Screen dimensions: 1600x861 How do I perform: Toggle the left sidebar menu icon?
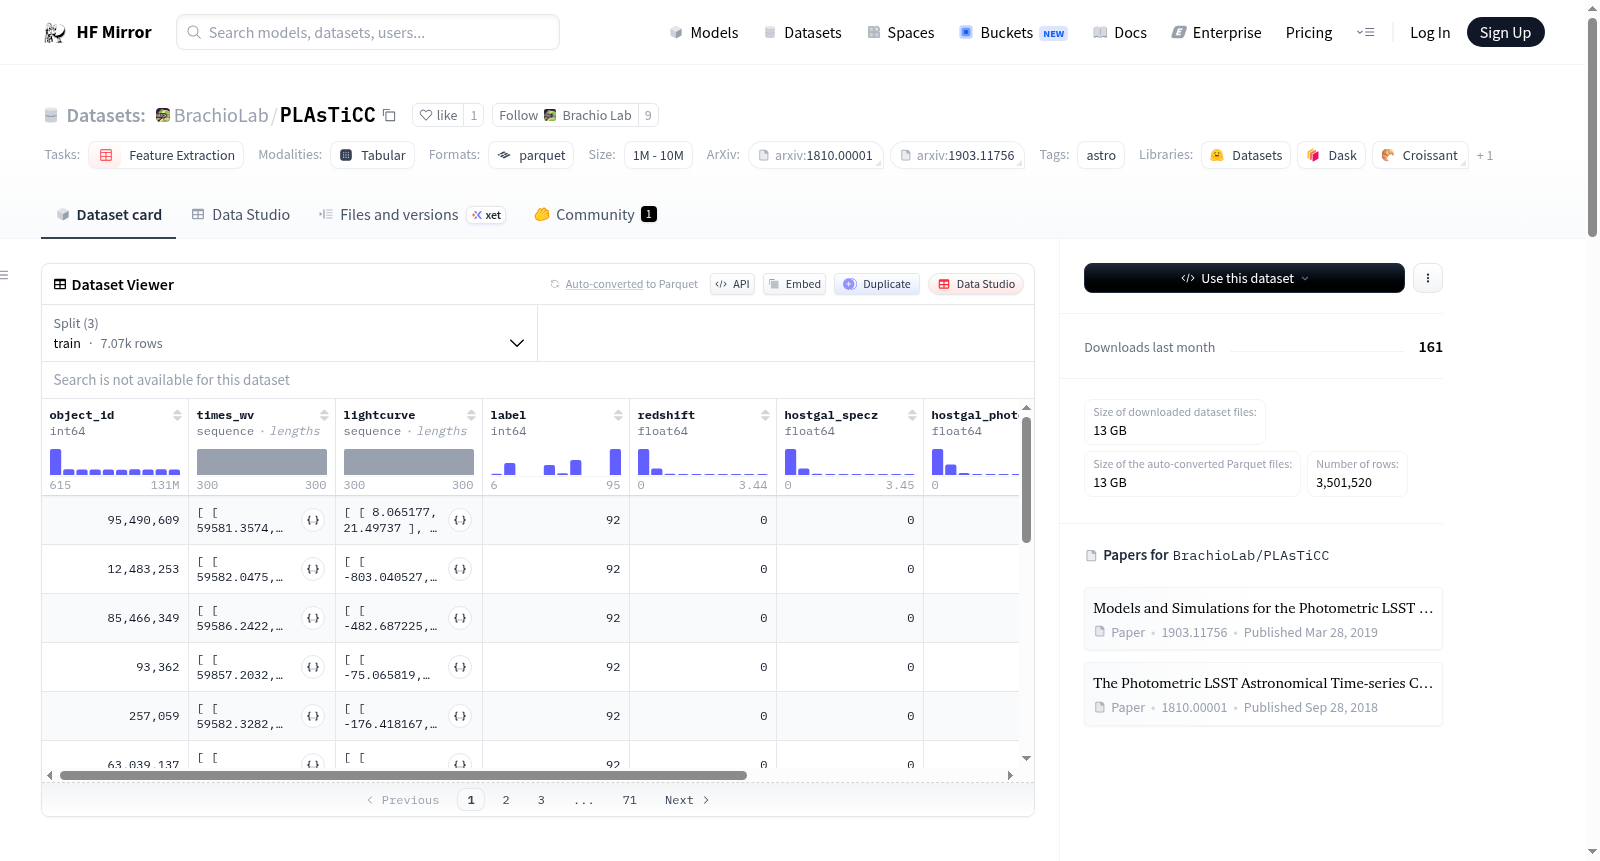coord(4,275)
